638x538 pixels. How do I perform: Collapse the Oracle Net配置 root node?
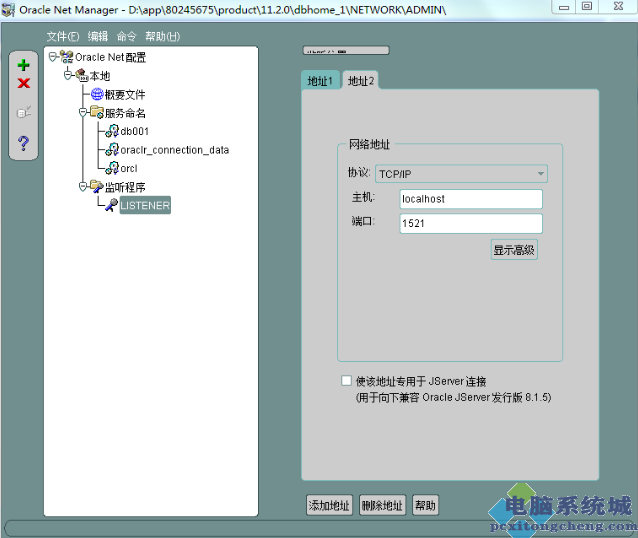(x=52, y=57)
